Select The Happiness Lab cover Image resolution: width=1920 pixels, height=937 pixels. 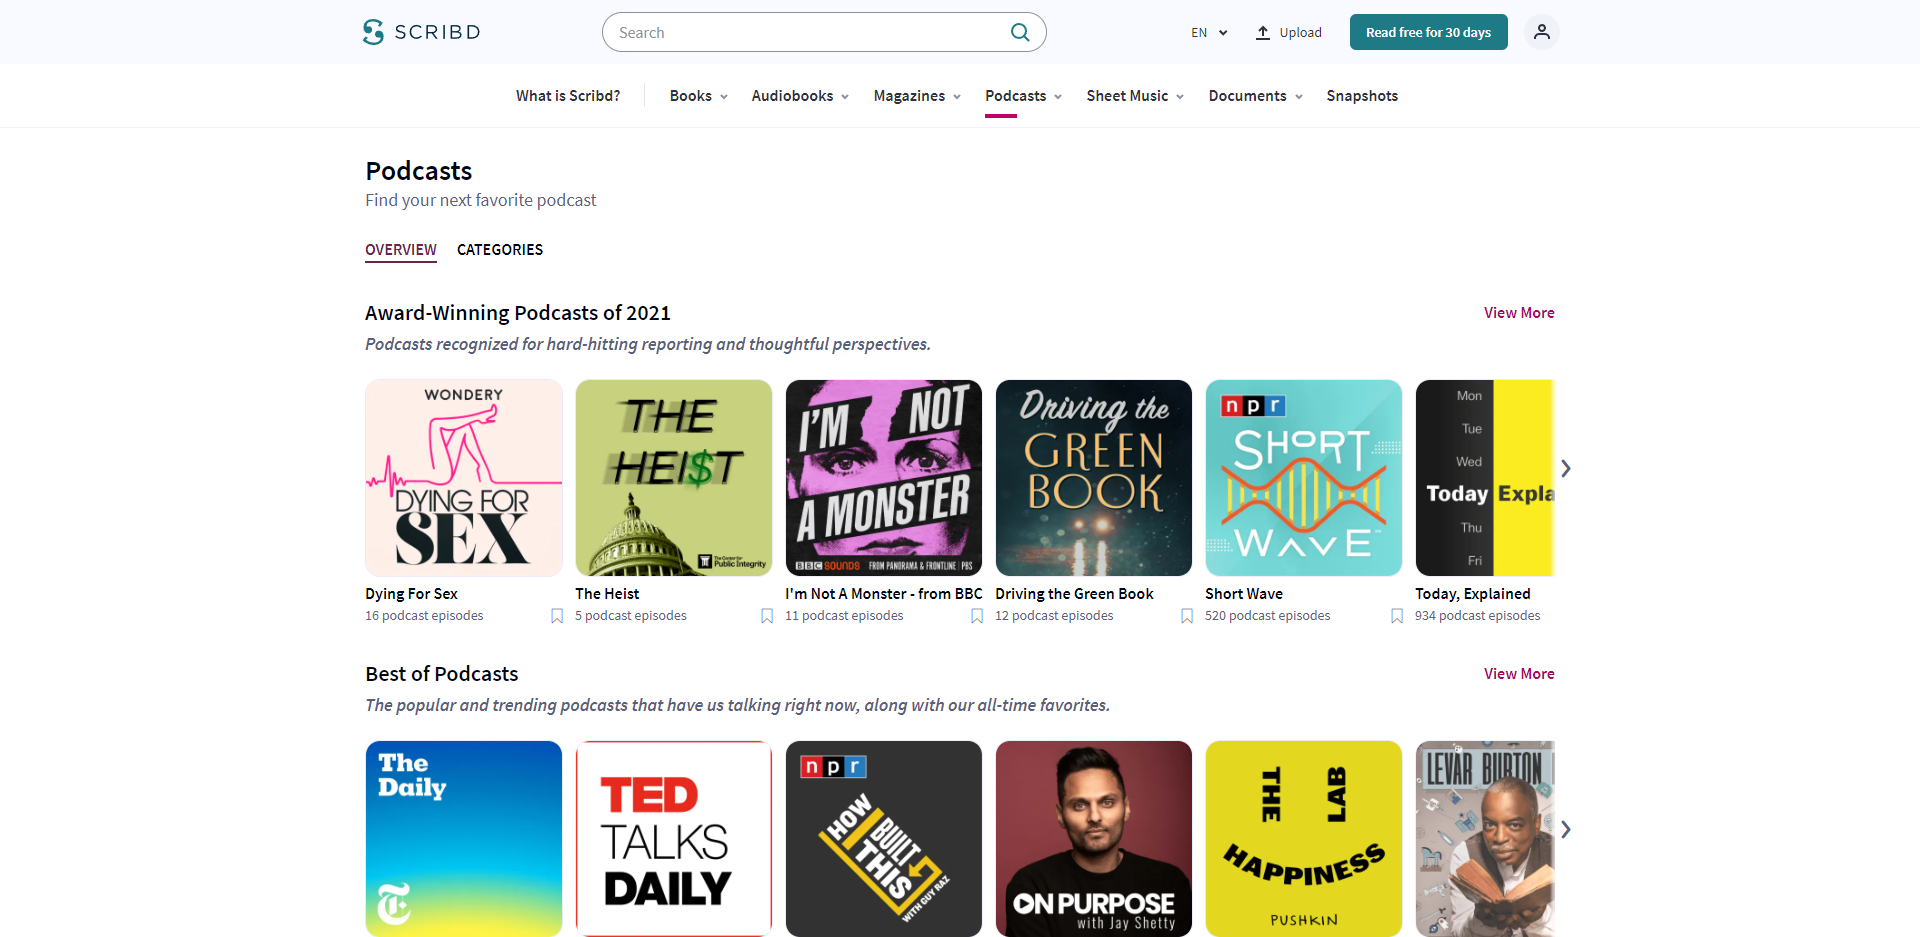1304,839
